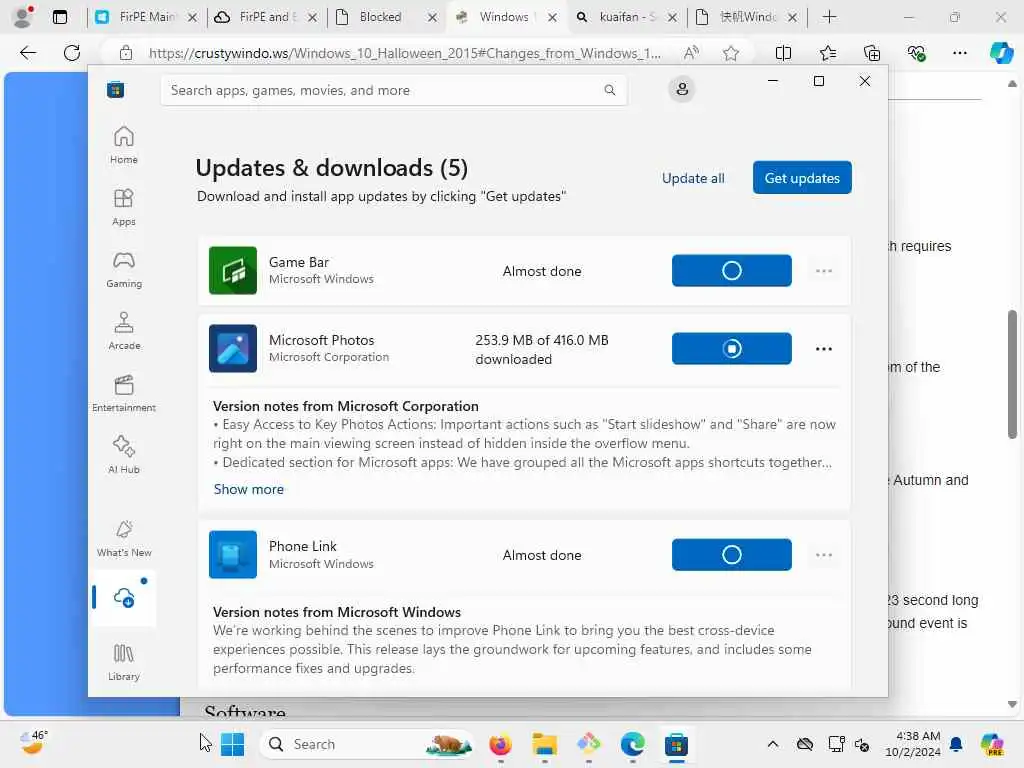
Task: Open What's New in sidebar
Action: click(x=123, y=538)
